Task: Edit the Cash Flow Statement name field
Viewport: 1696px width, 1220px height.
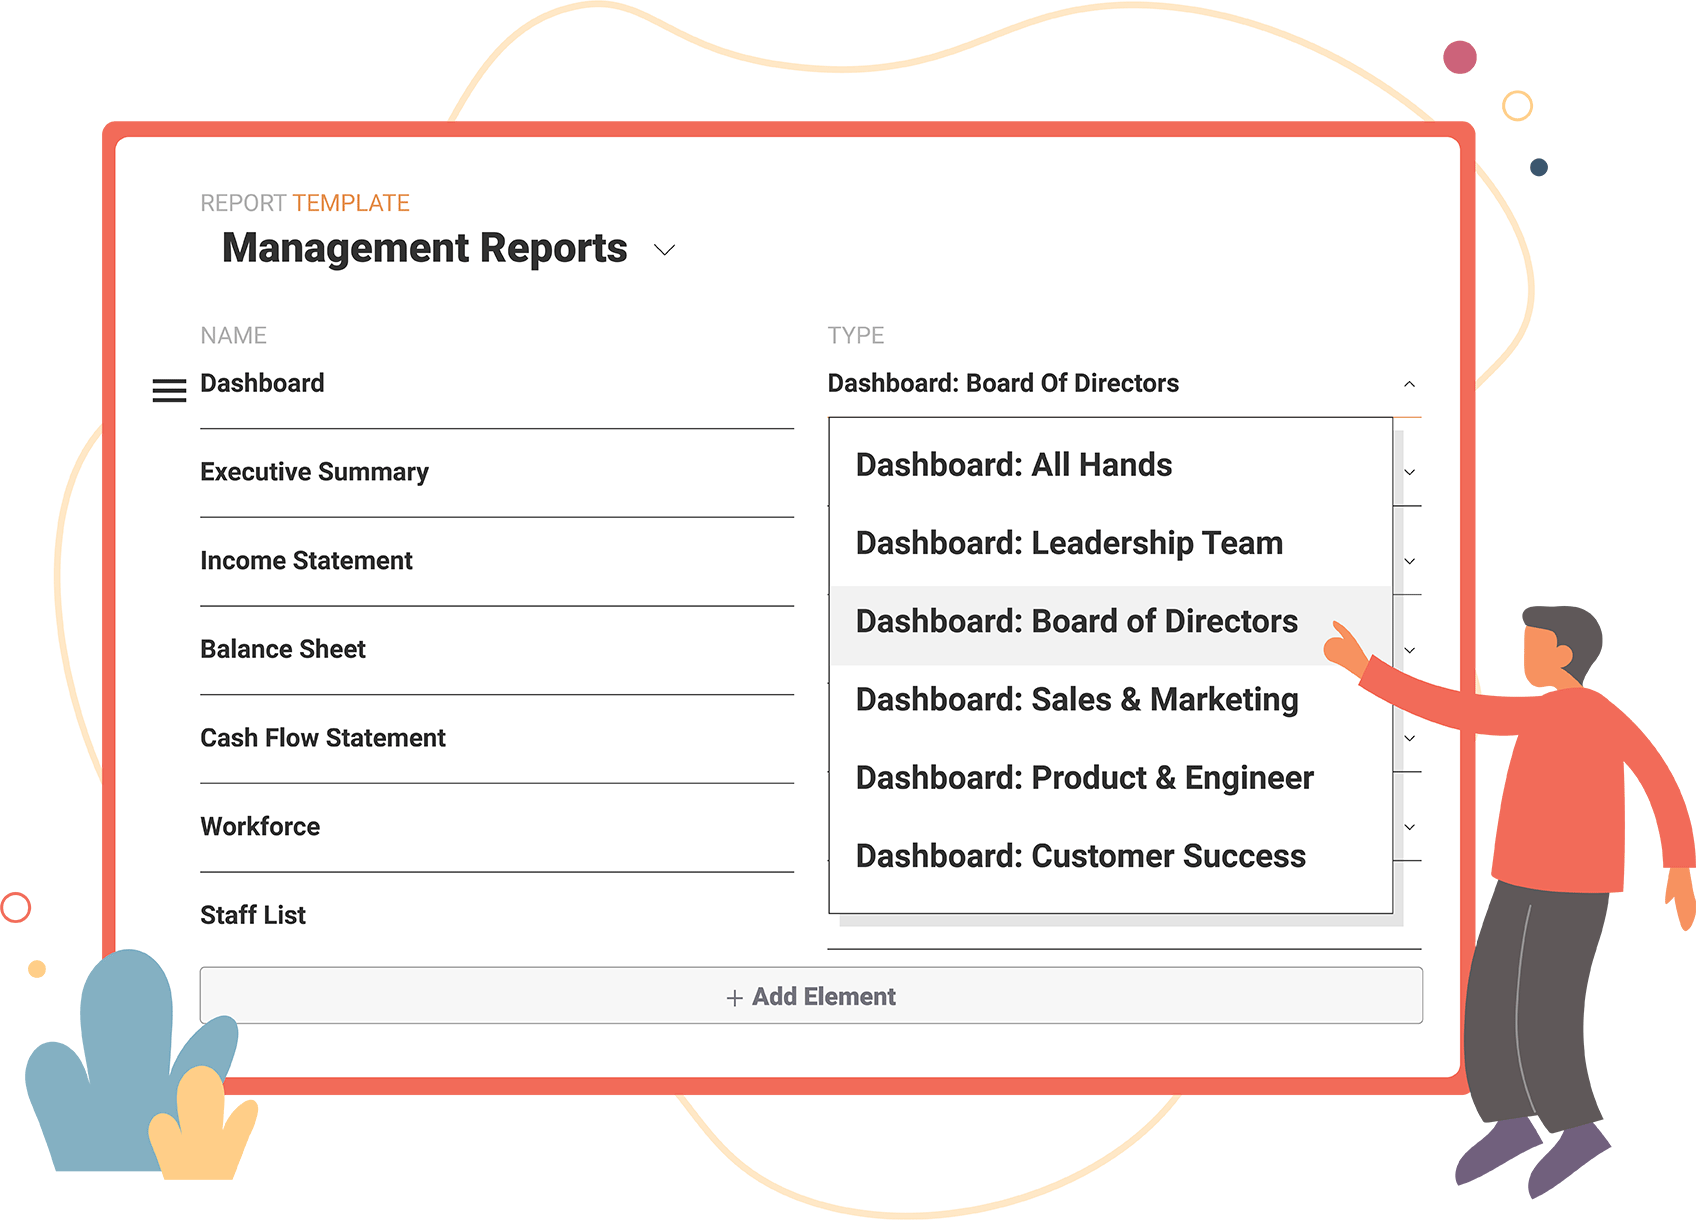Action: pyautogui.click(x=322, y=738)
